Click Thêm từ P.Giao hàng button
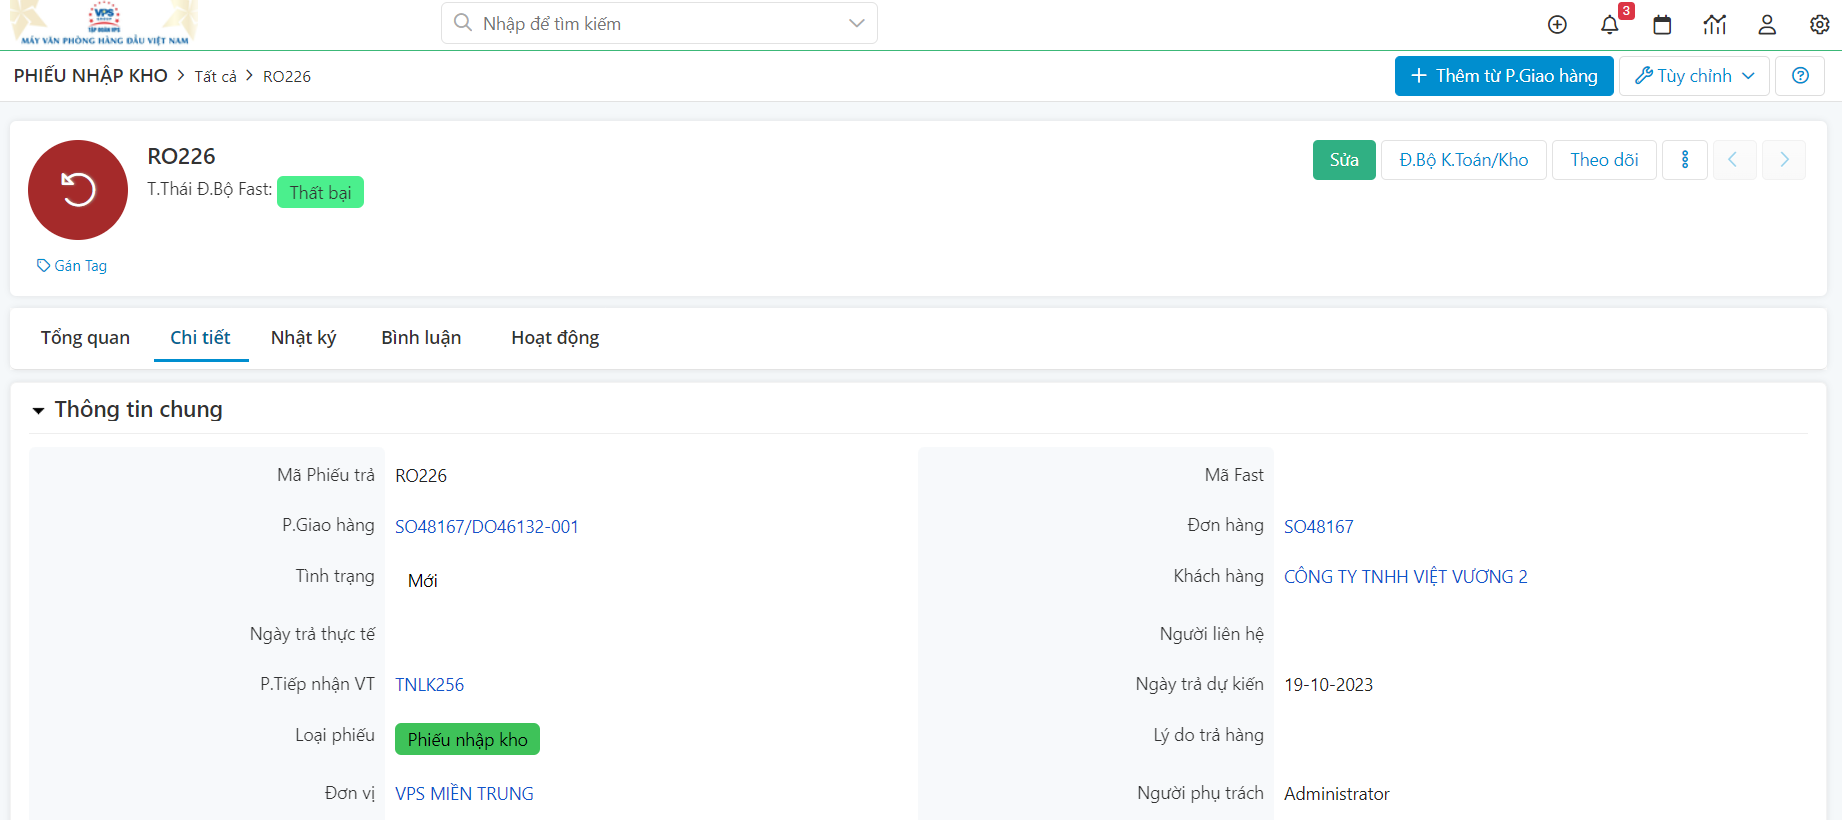The image size is (1842, 820). click(1504, 76)
